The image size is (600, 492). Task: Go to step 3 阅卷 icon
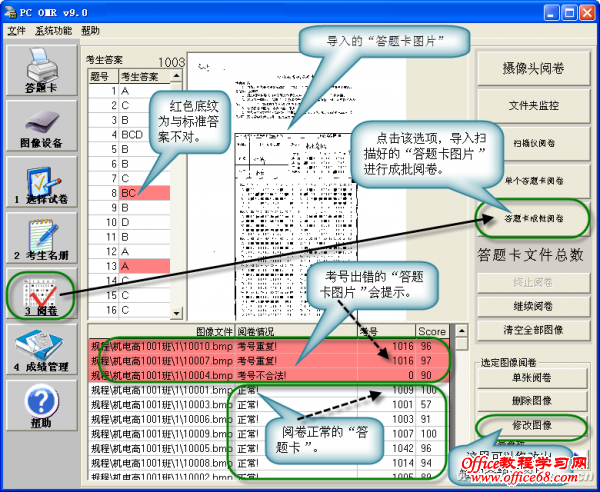[x=41, y=294]
